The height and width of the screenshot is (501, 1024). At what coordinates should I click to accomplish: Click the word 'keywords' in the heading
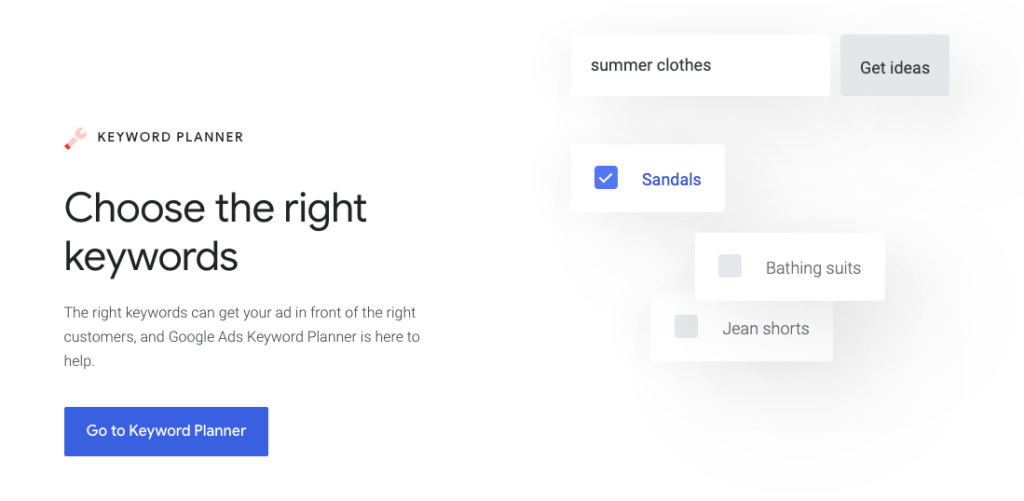[151, 256]
